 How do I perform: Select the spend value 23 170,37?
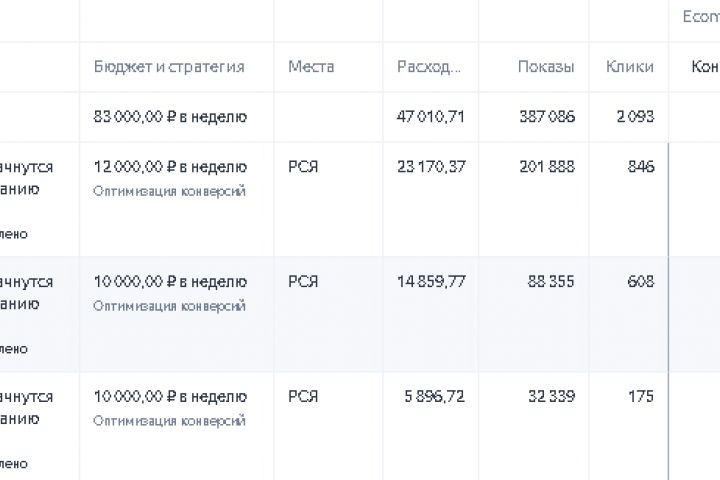pos(430,167)
